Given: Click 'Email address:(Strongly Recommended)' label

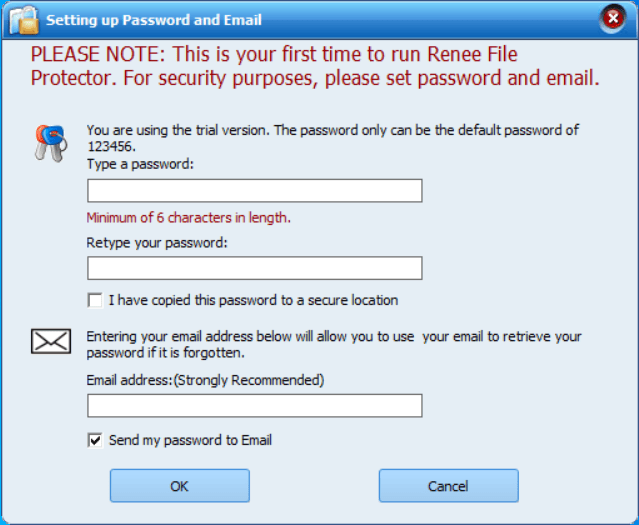Looking at the screenshot, I should click(205, 380).
